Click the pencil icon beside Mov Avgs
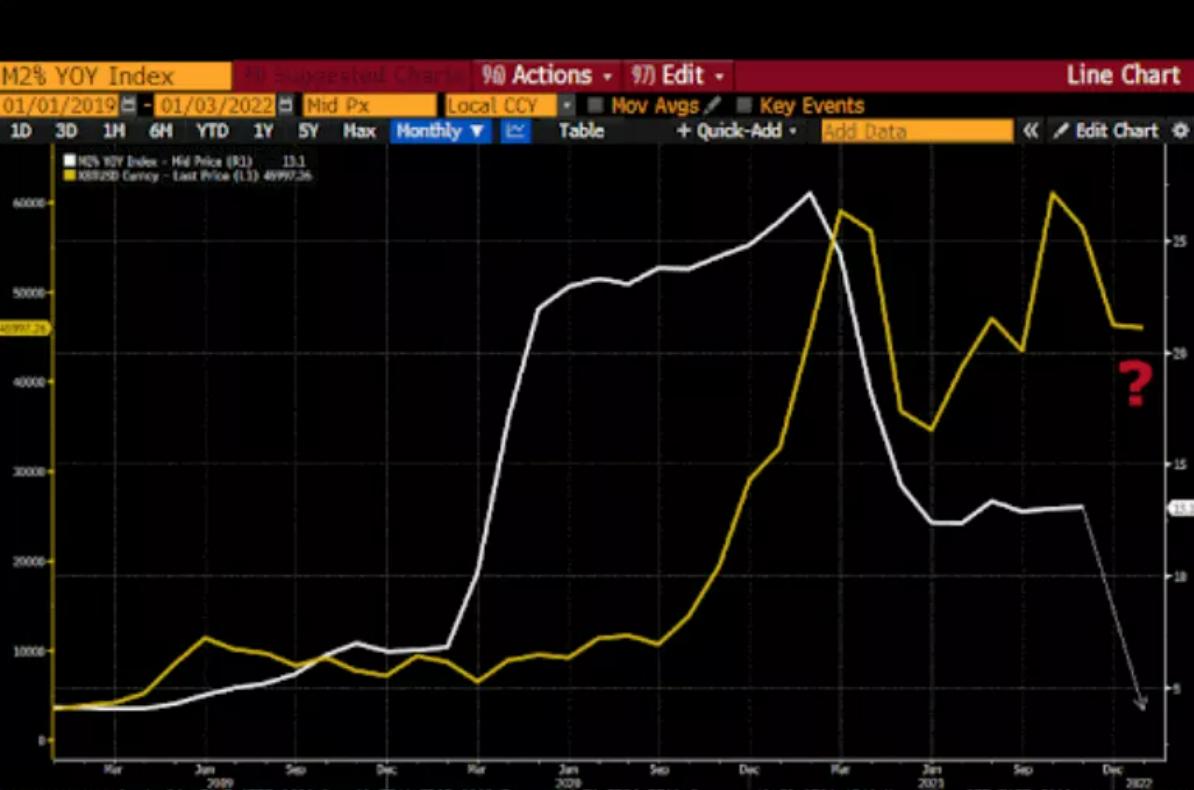The height and width of the screenshot is (790, 1194). coord(712,106)
